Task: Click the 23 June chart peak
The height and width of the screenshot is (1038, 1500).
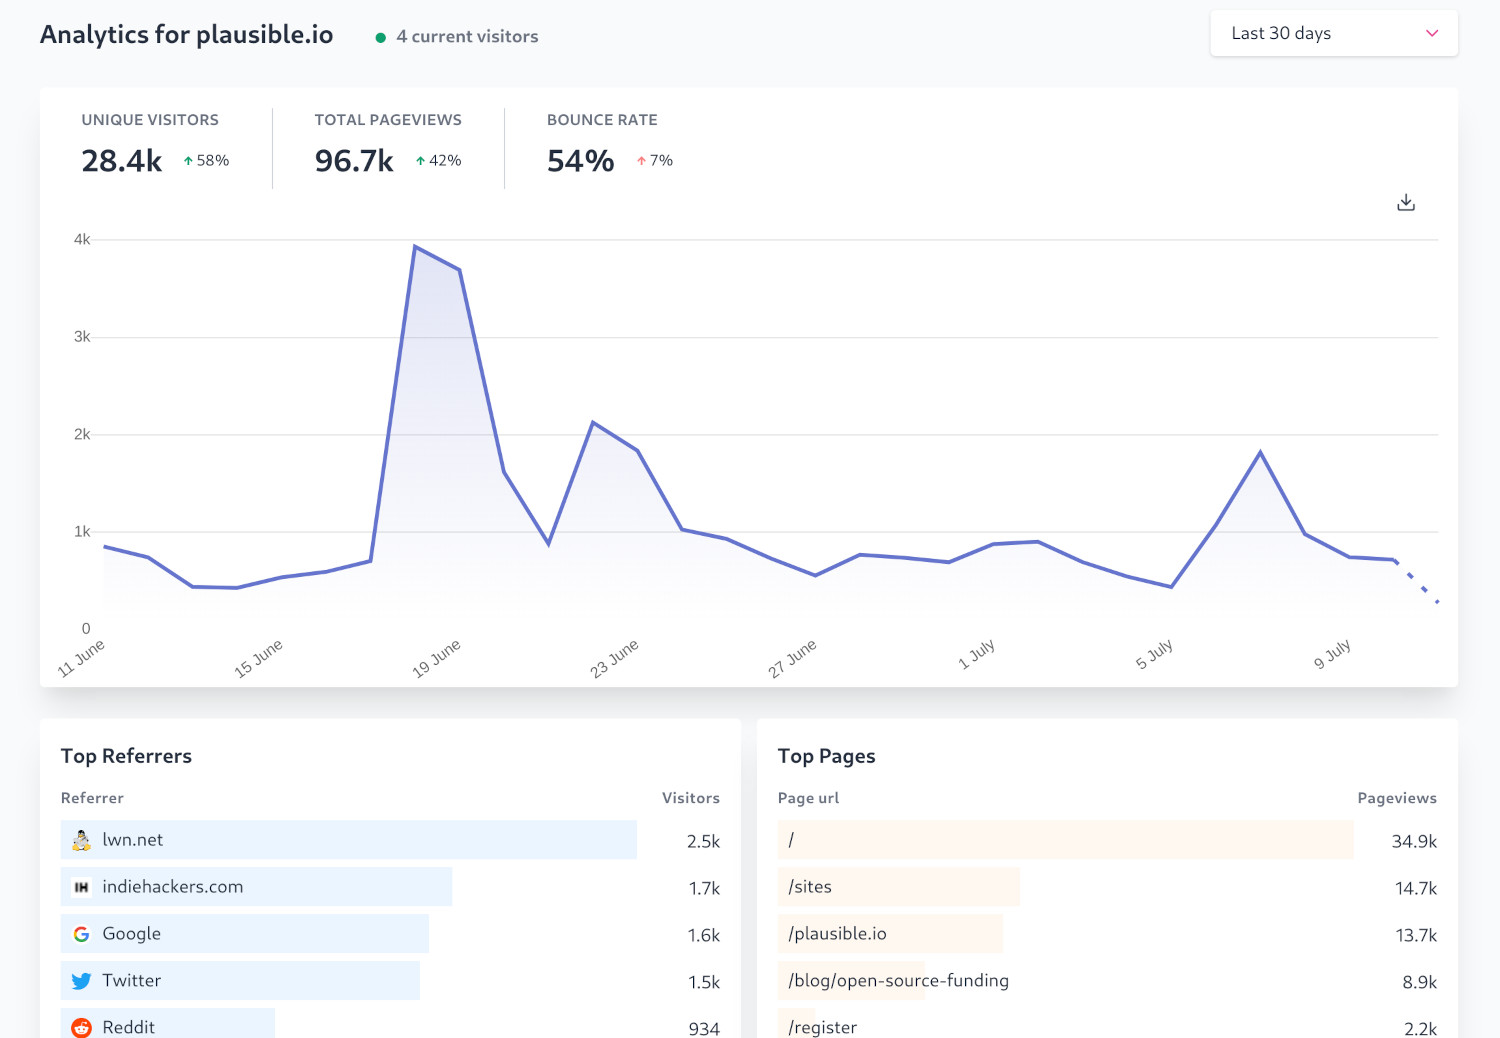Action: coord(593,422)
